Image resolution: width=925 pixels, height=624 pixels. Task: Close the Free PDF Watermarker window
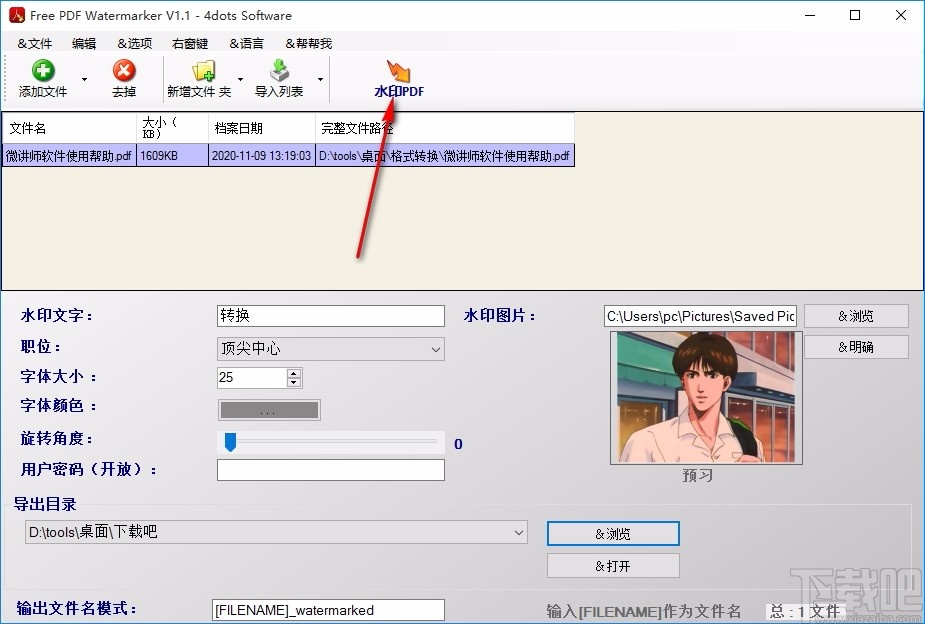[901, 15]
